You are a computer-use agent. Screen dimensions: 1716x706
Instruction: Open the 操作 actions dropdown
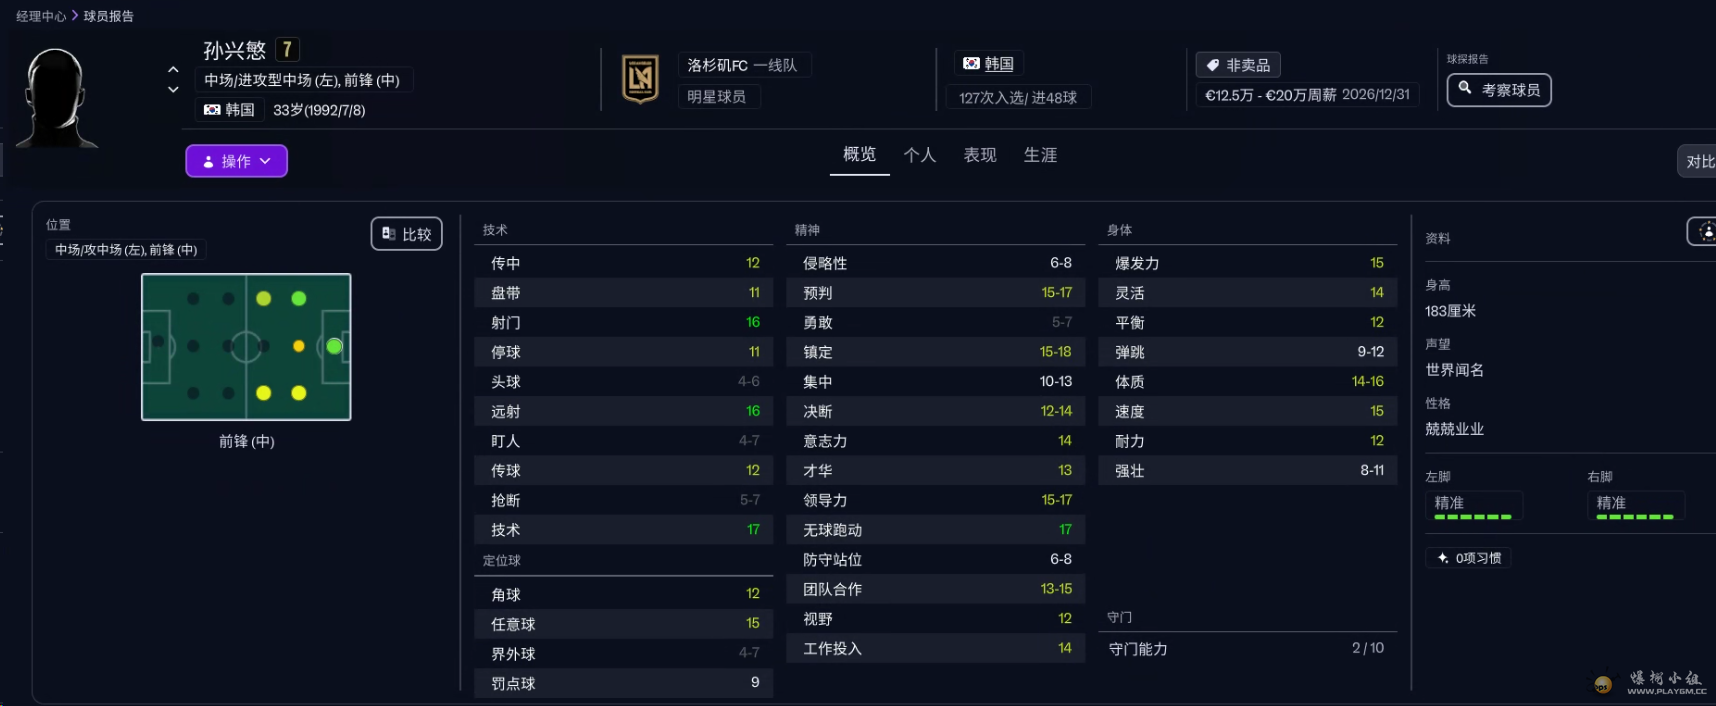tap(236, 161)
